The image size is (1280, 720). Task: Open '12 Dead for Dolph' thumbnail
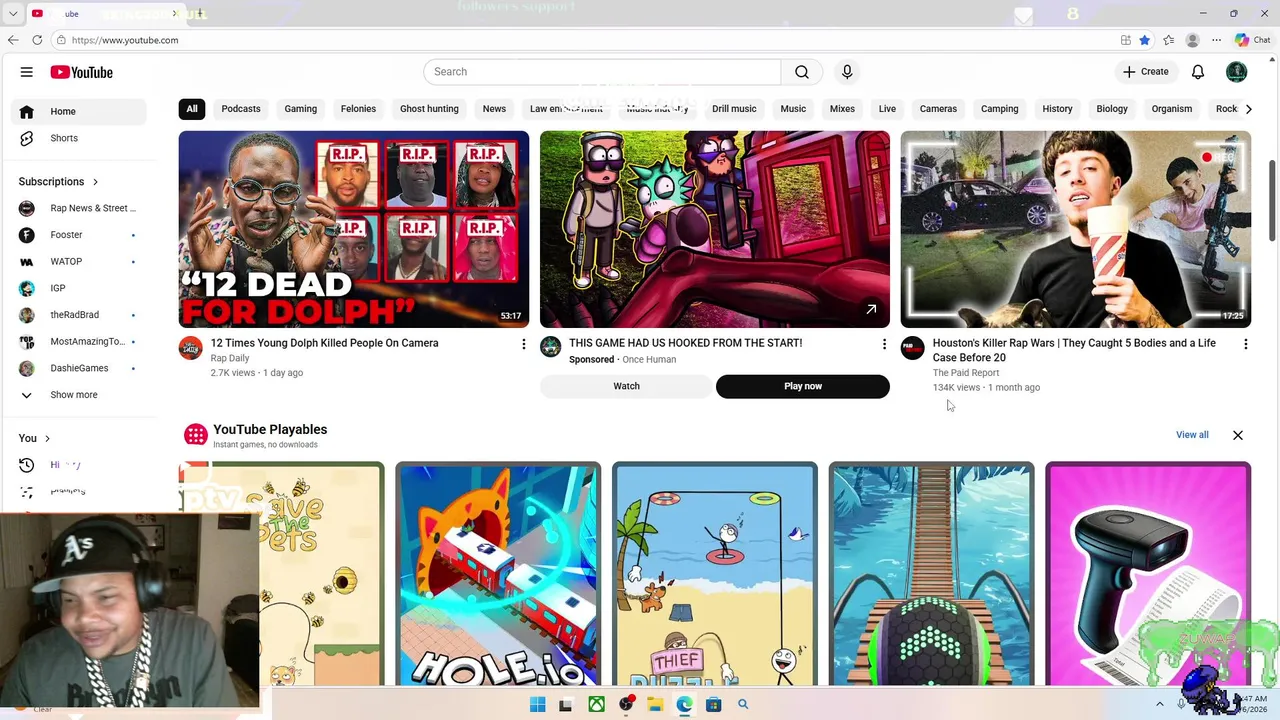[x=354, y=229]
